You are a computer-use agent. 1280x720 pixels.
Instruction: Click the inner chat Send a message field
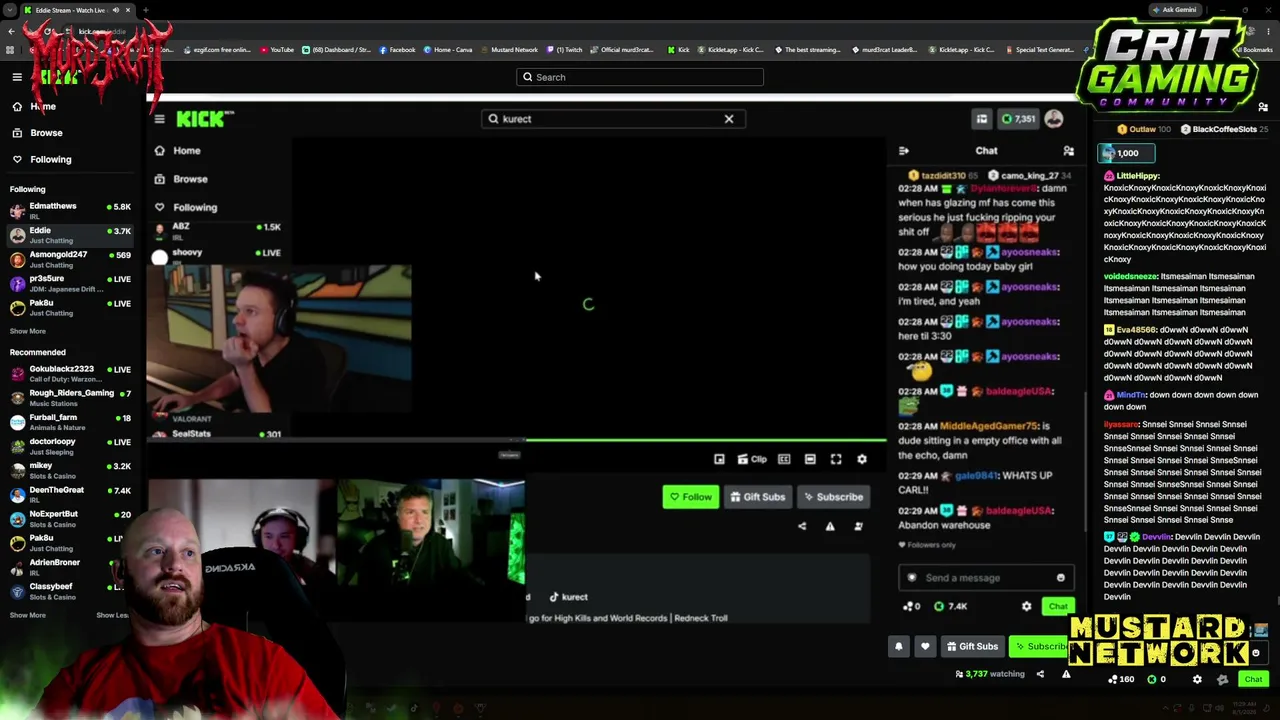pyautogui.click(x=985, y=578)
